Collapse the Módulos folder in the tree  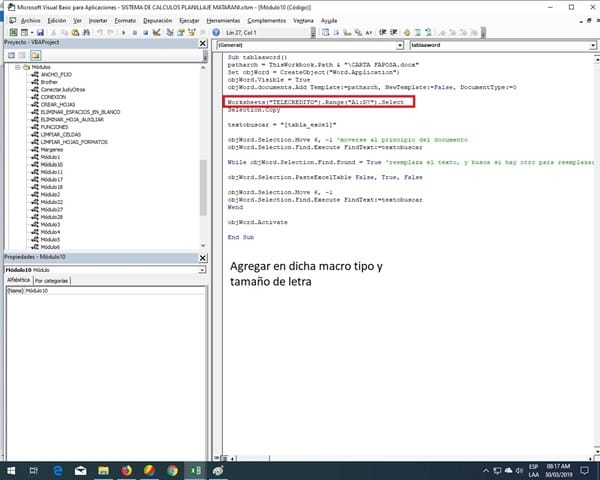click(18, 69)
